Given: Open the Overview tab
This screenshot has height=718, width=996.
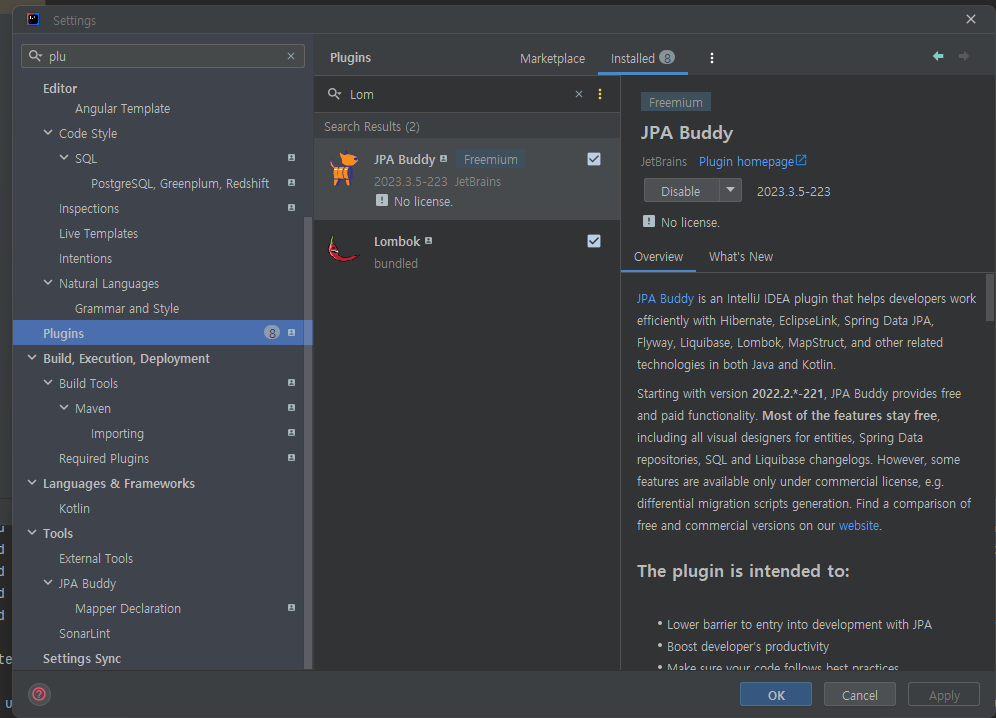Looking at the screenshot, I should click(658, 257).
